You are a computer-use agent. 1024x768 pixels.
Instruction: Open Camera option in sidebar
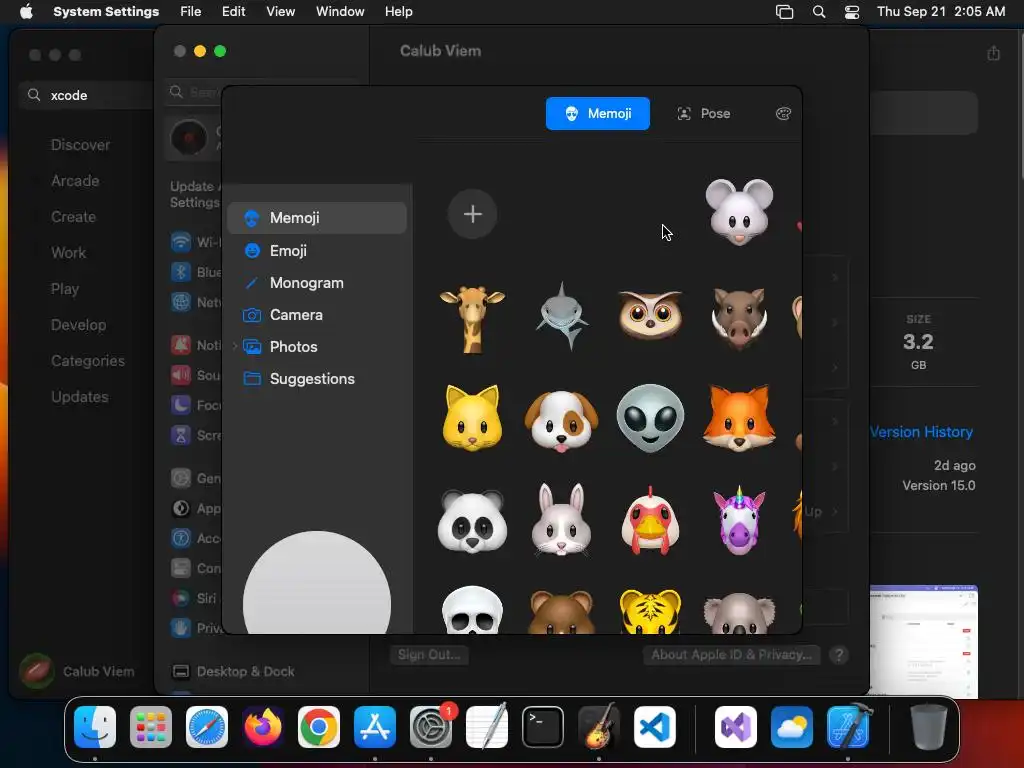click(x=317, y=315)
